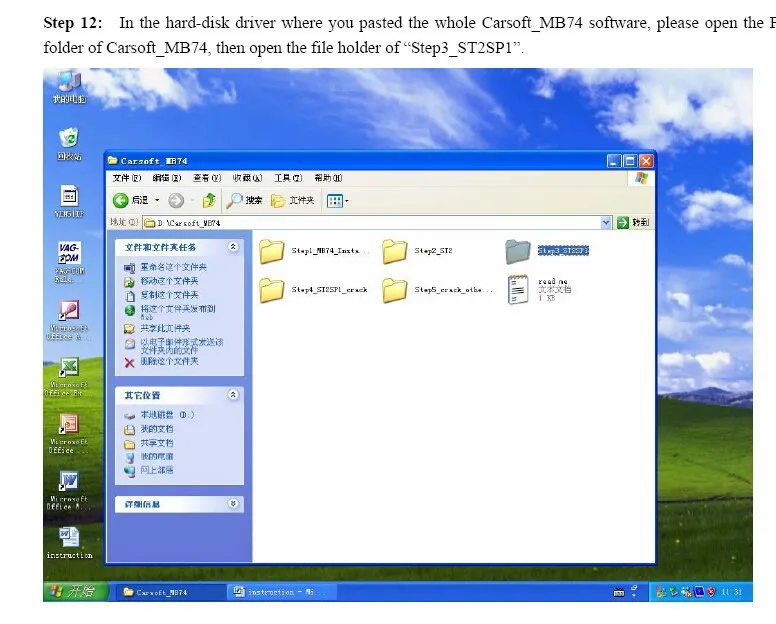Viewport: 776px width, 624px height.
Task: Open the Help menu
Action: click(328, 178)
